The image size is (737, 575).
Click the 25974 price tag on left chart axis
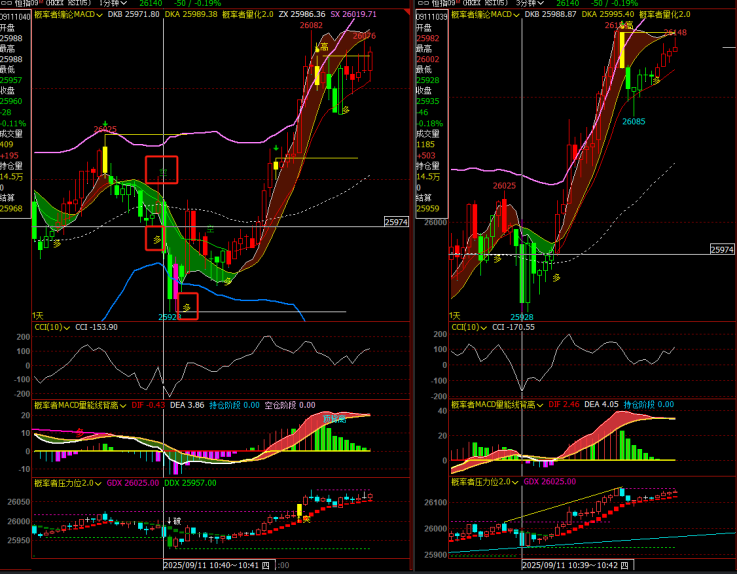point(396,223)
